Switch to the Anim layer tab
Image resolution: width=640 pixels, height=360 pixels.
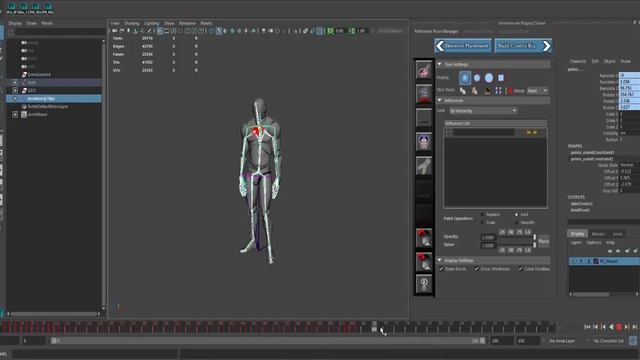tap(618, 234)
